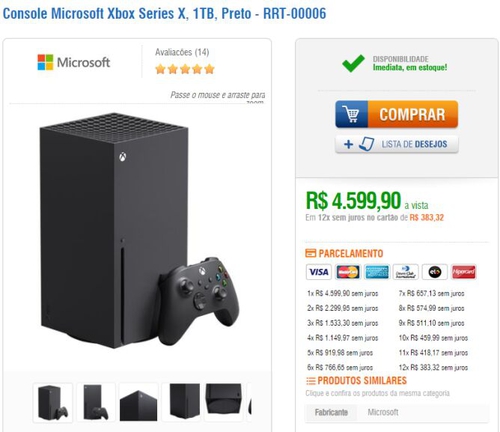This screenshot has height=432, width=500.
Task: Select second thumbnail showing console side view
Action: click(96, 403)
